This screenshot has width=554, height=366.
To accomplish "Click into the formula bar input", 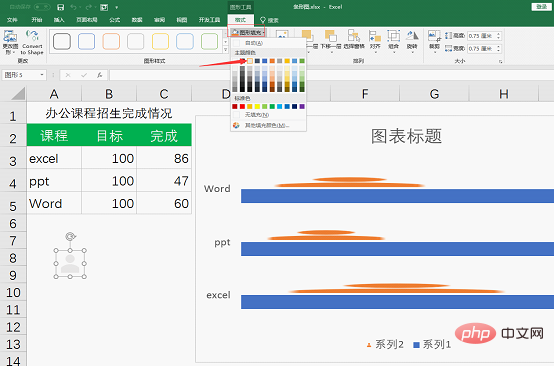I will click(x=331, y=75).
